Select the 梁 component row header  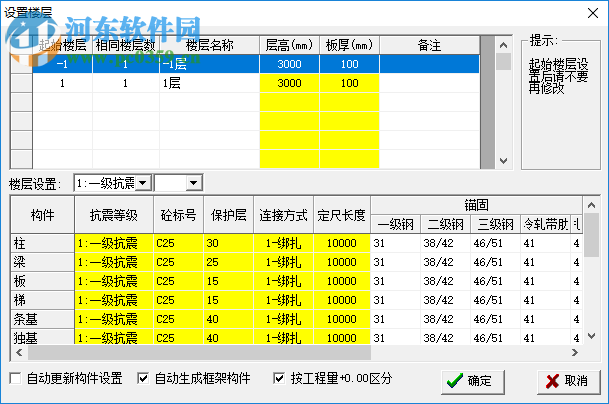coord(42,262)
